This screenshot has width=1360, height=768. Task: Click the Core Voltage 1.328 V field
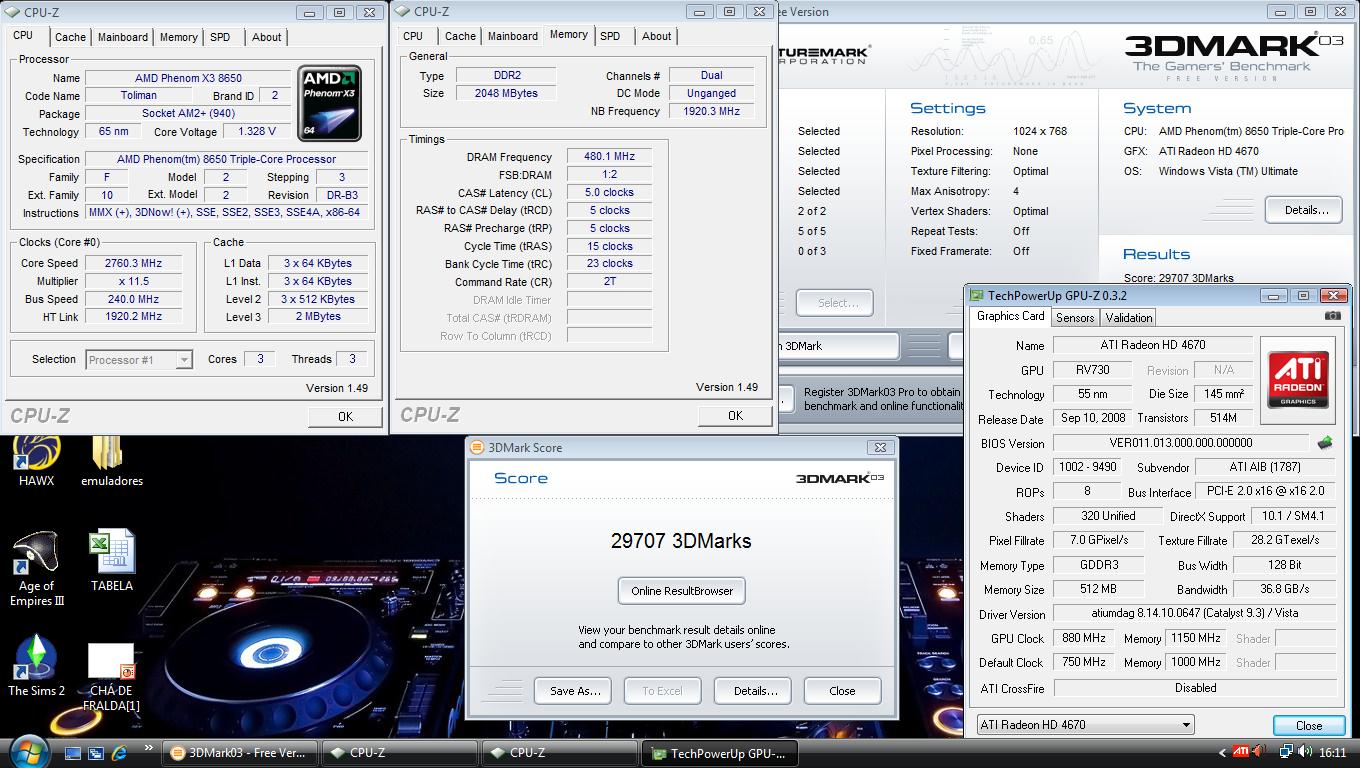click(x=257, y=132)
